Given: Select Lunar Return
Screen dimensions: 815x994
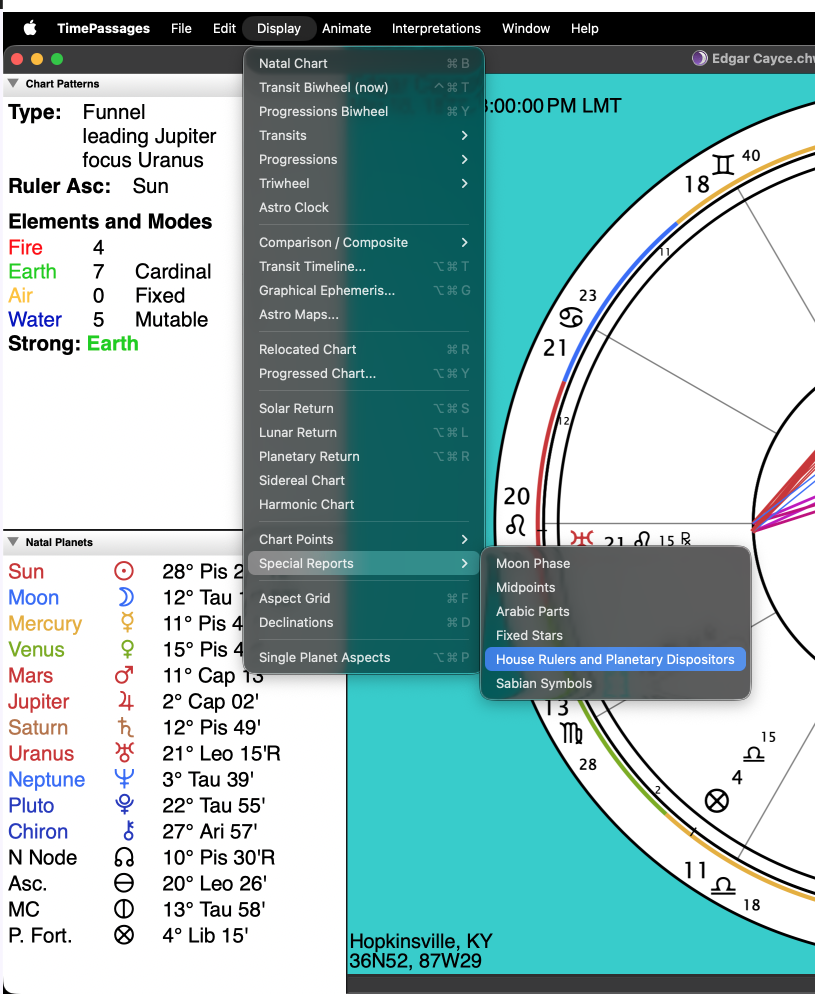Looking at the screenshot, I should (x=363, y=433).
